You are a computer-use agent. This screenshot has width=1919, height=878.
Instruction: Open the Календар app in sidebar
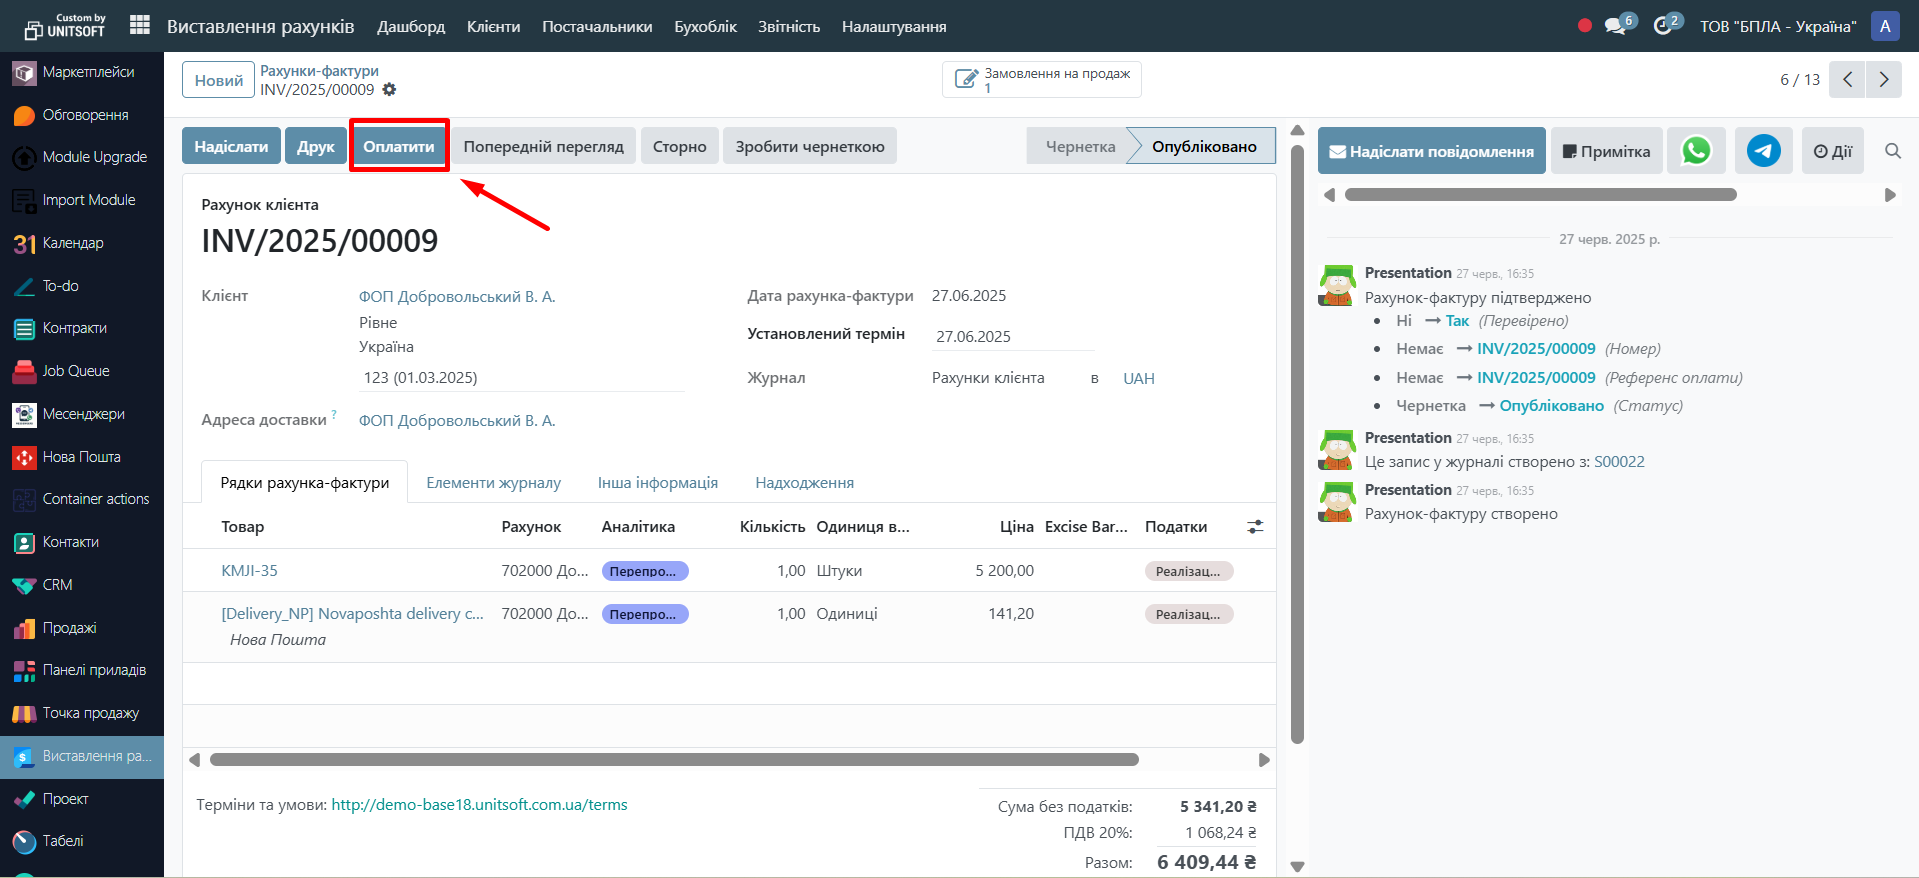tap(72, 243)
